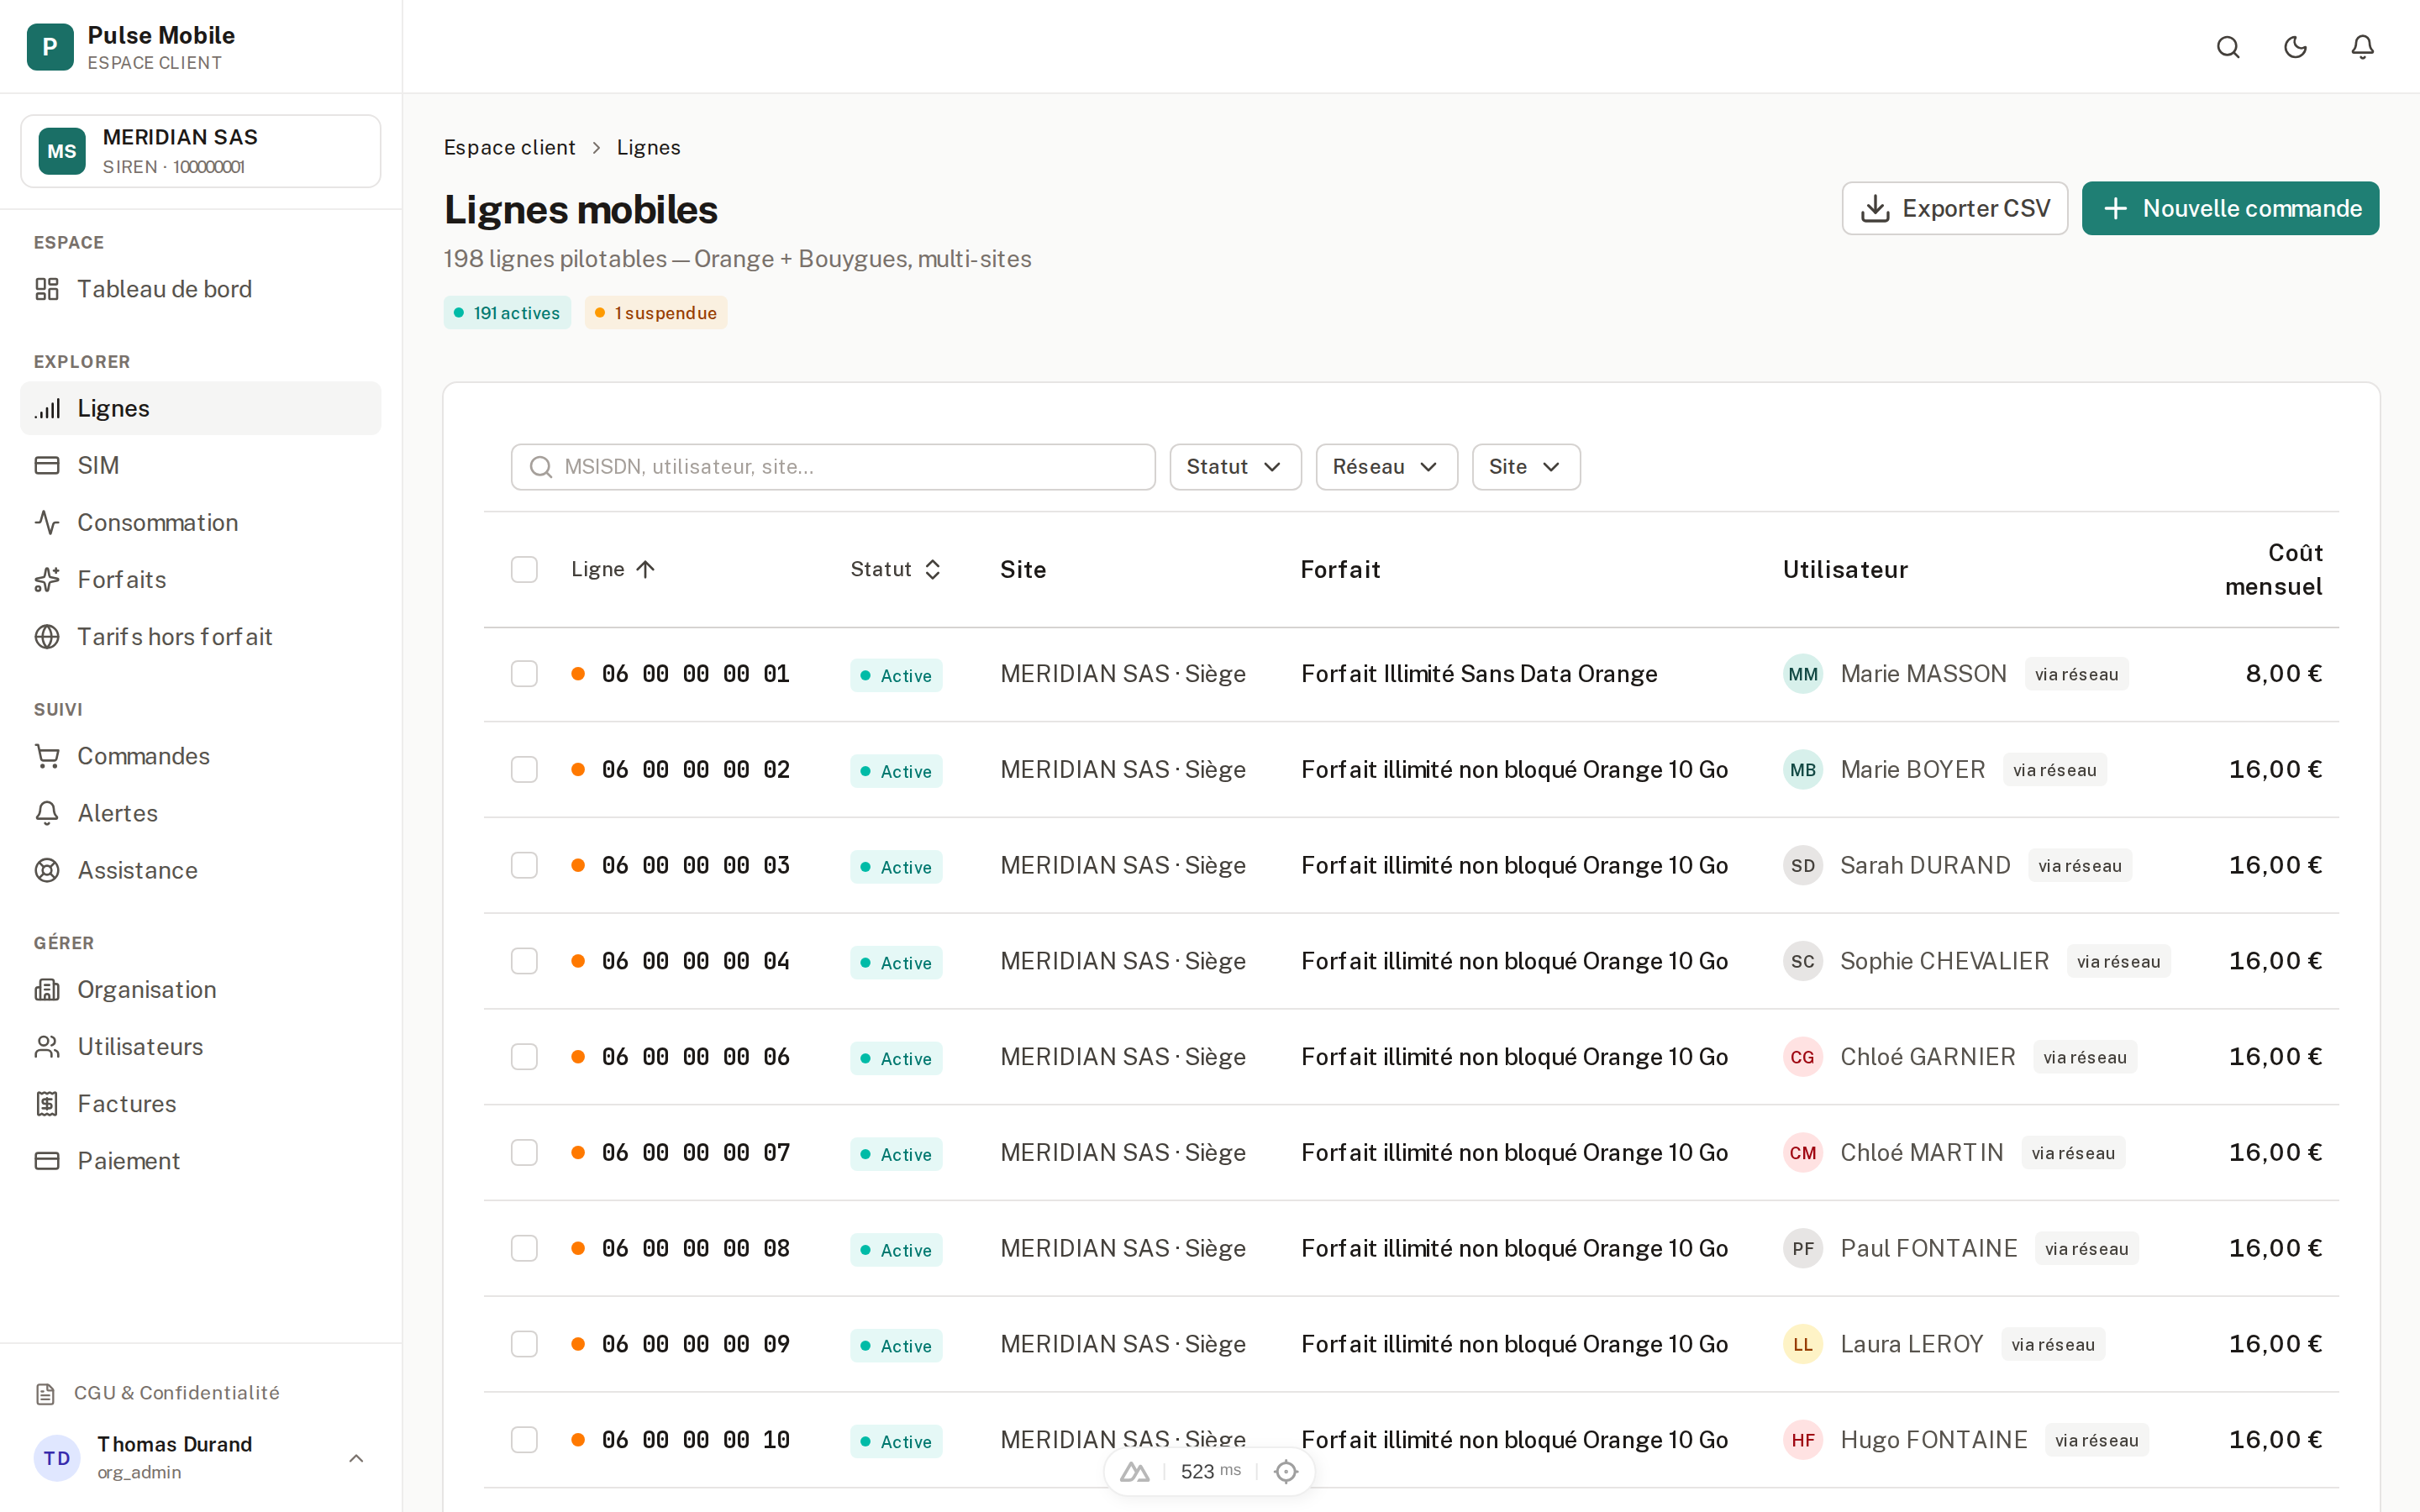Sort by the Statut column header
The height and width of the screenshot is (1512, 2420).
[x=895, y=569]
